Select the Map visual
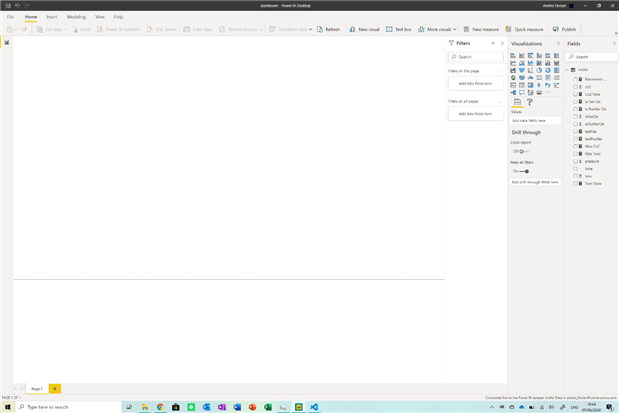This screenshot has height=413, width=619. [513, 78]
